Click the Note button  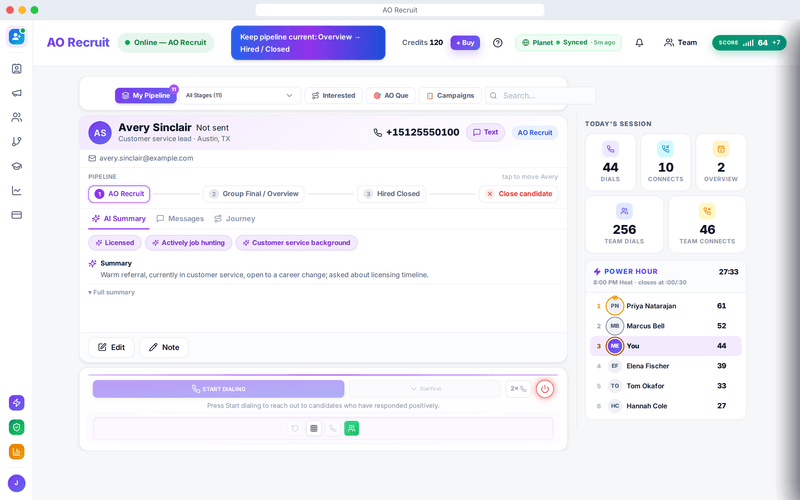tap(164, 347)
